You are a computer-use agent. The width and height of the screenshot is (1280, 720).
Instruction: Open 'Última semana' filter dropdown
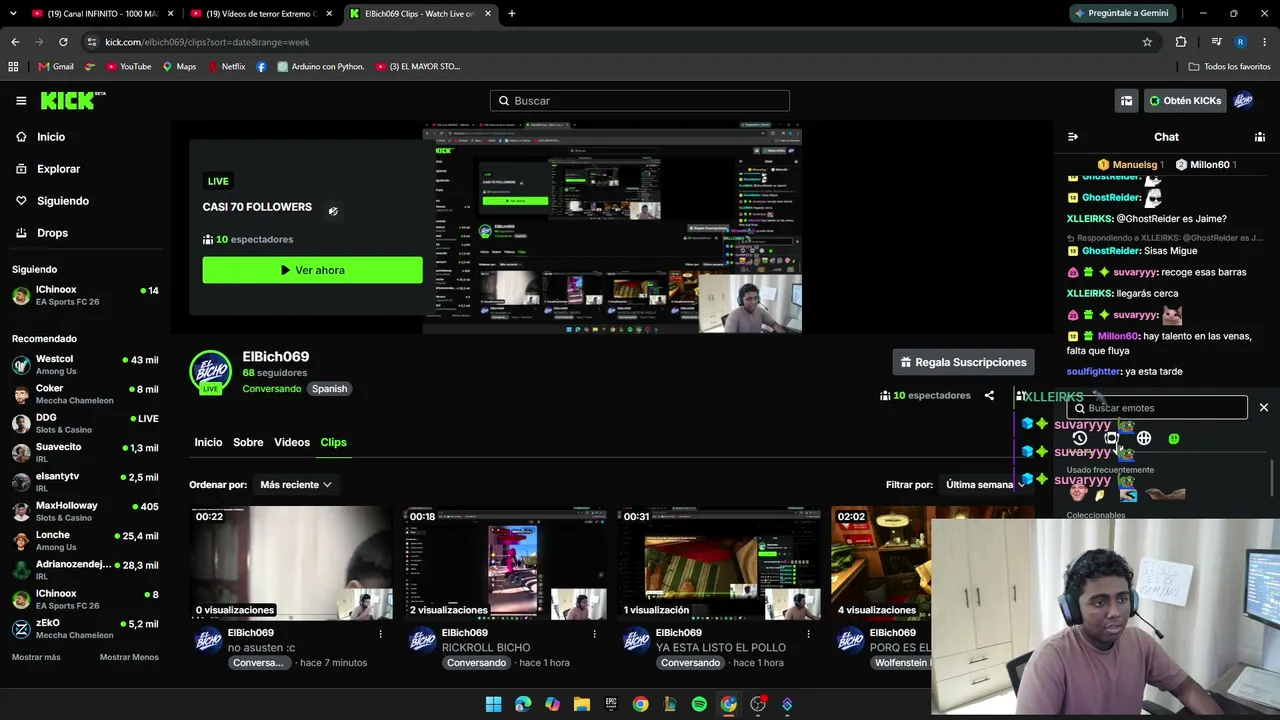(x=985, y=485)
